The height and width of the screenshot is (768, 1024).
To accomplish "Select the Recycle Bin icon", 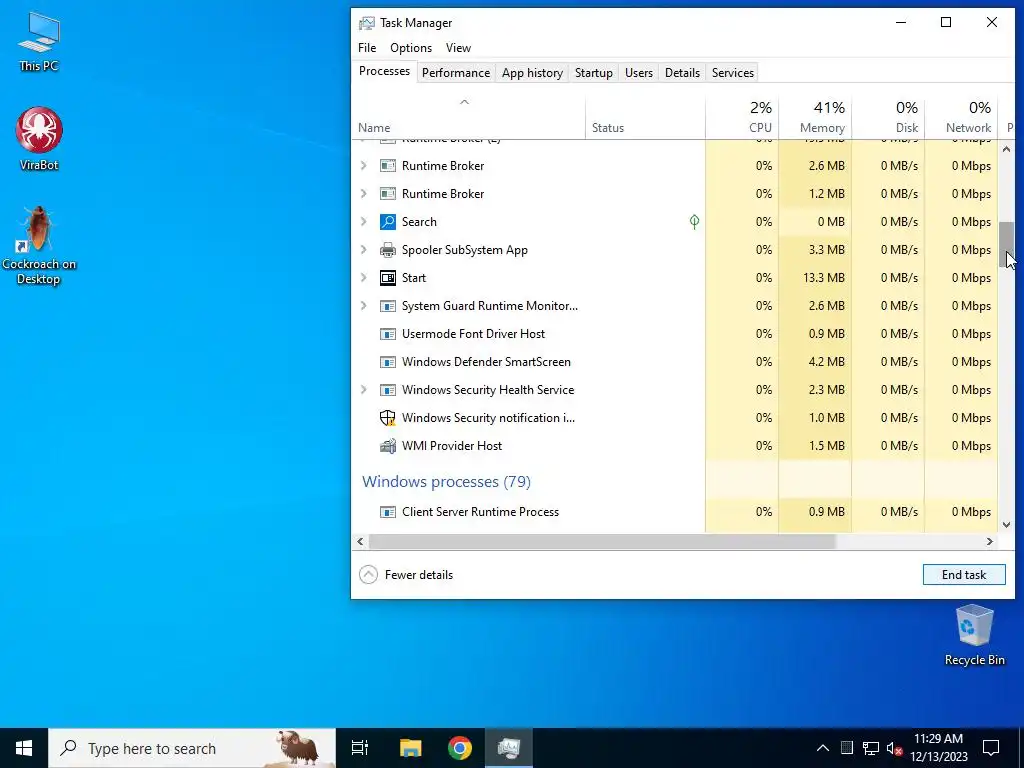I will tap(974, 635).
